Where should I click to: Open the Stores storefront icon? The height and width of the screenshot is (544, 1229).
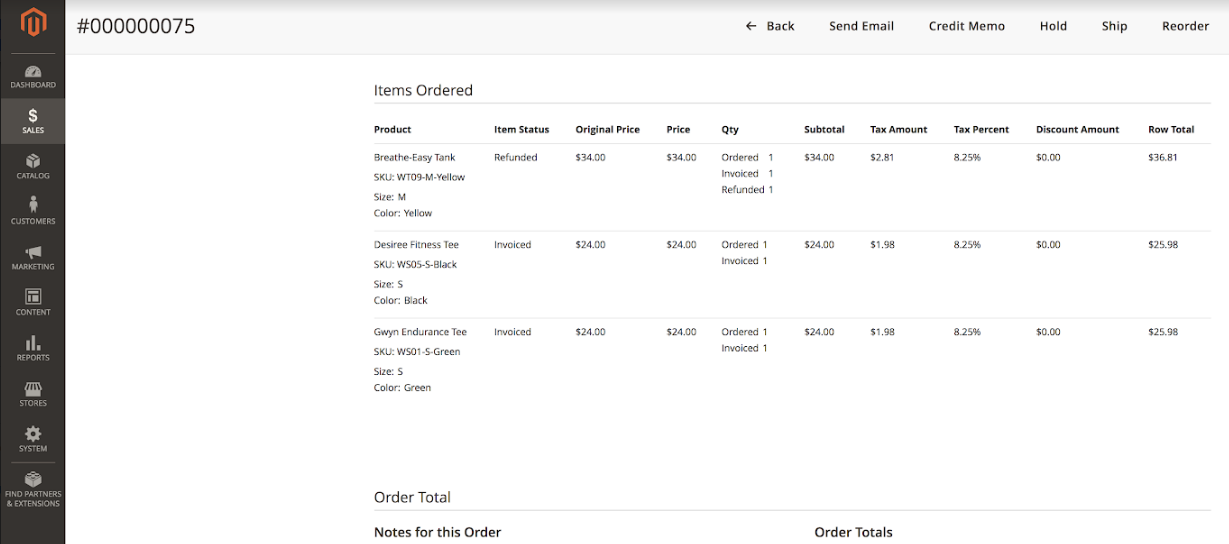pyautogui.click(x=33, y=389)
